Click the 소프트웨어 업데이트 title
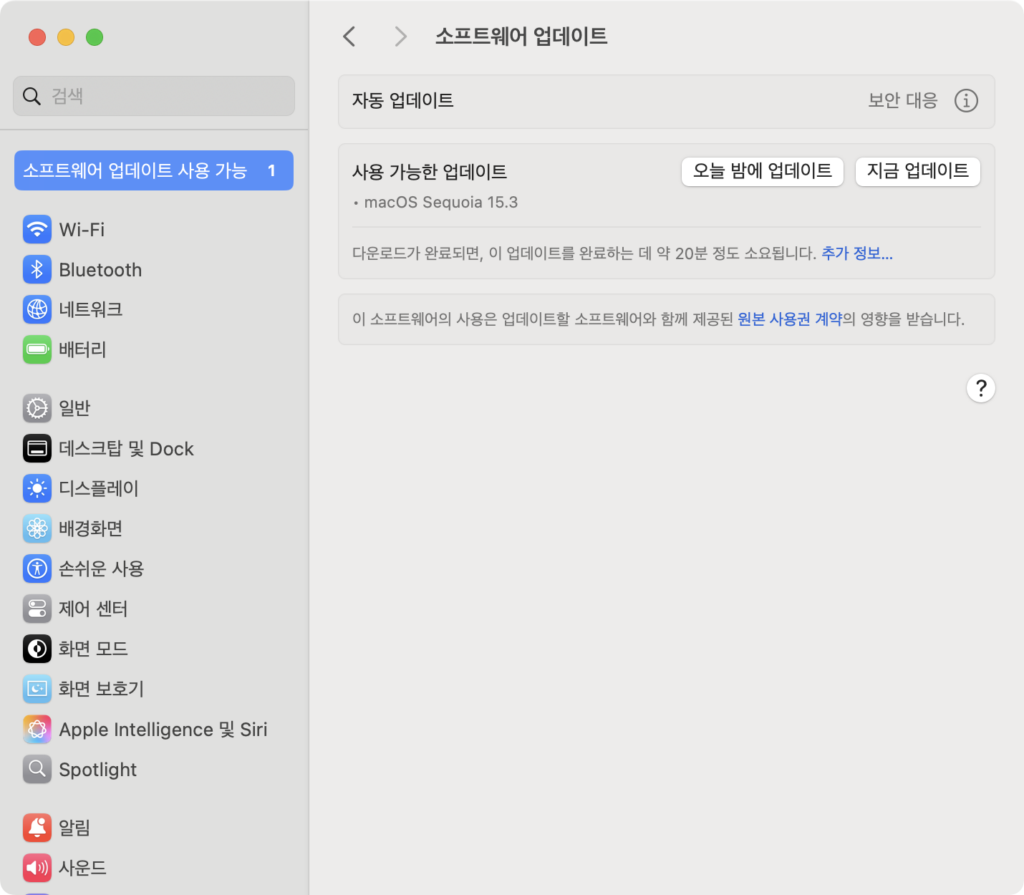 (x=521, y=36)
